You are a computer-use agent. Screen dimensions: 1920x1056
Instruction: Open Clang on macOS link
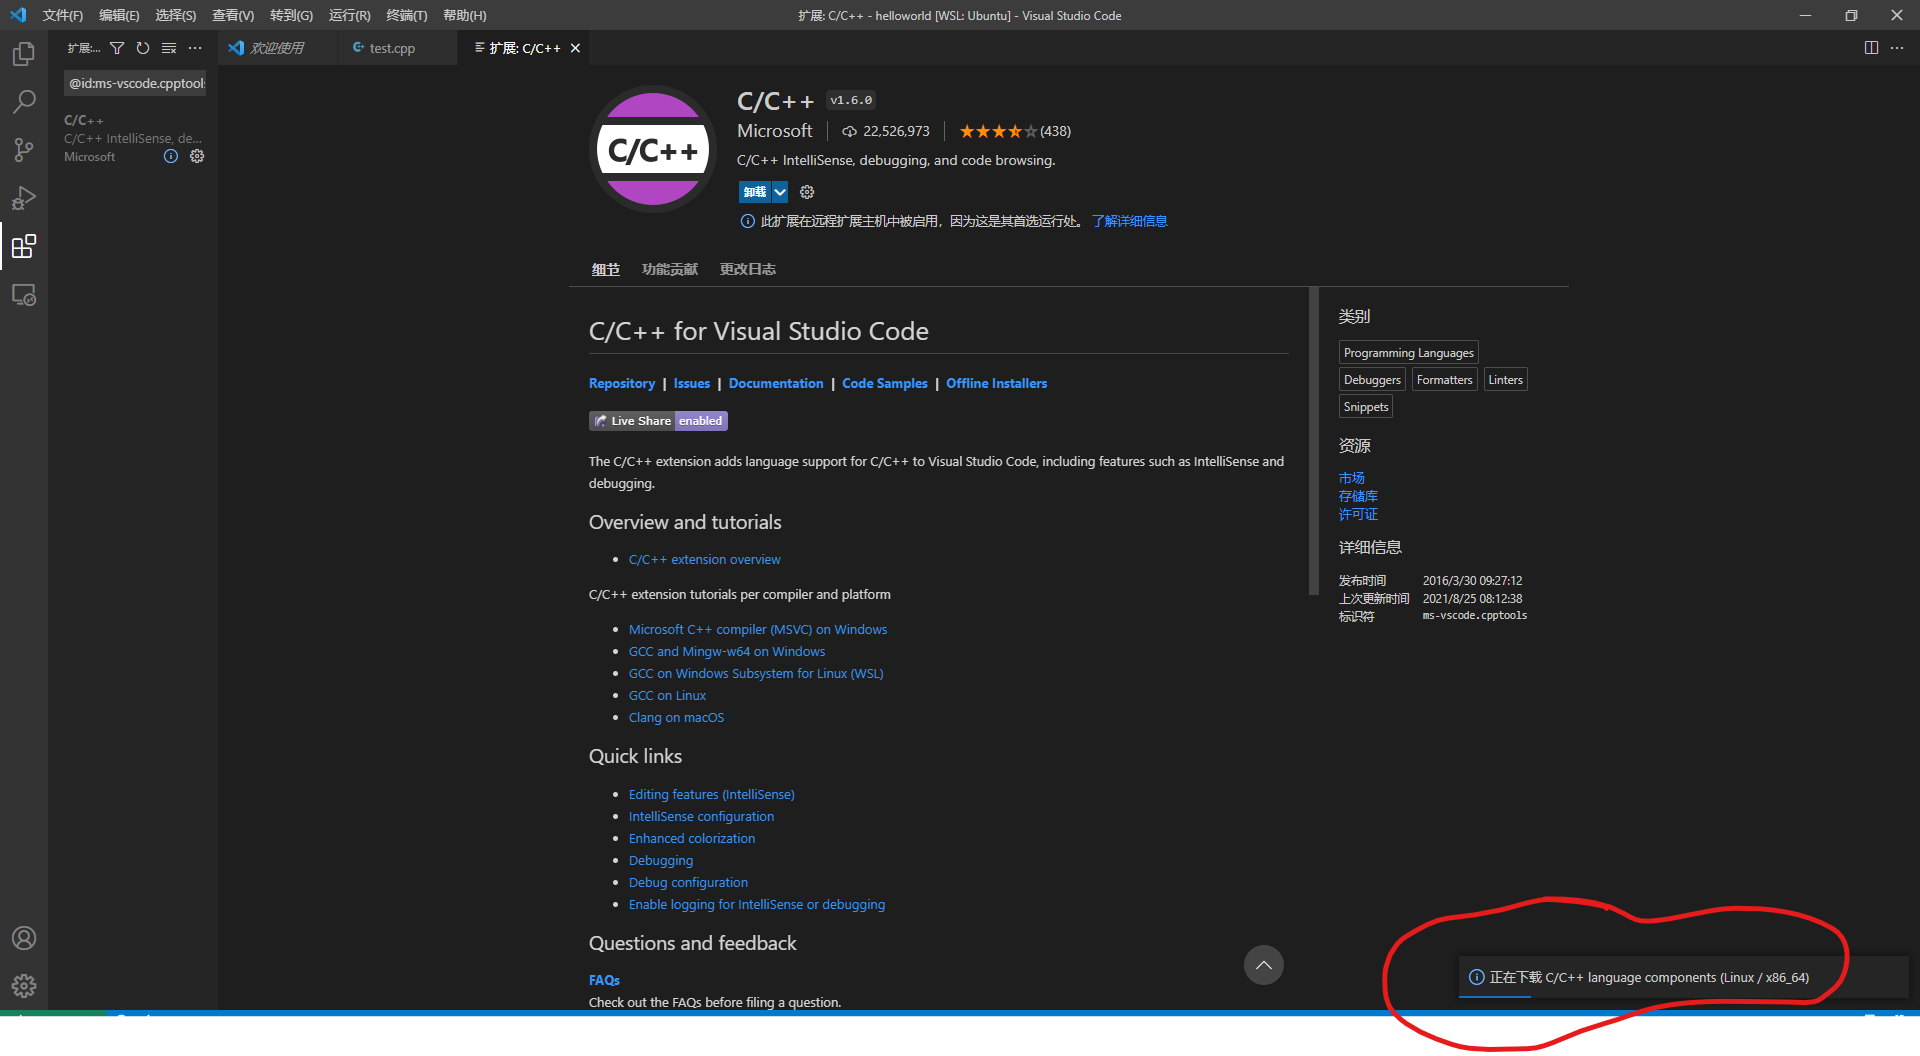[676, 717]
